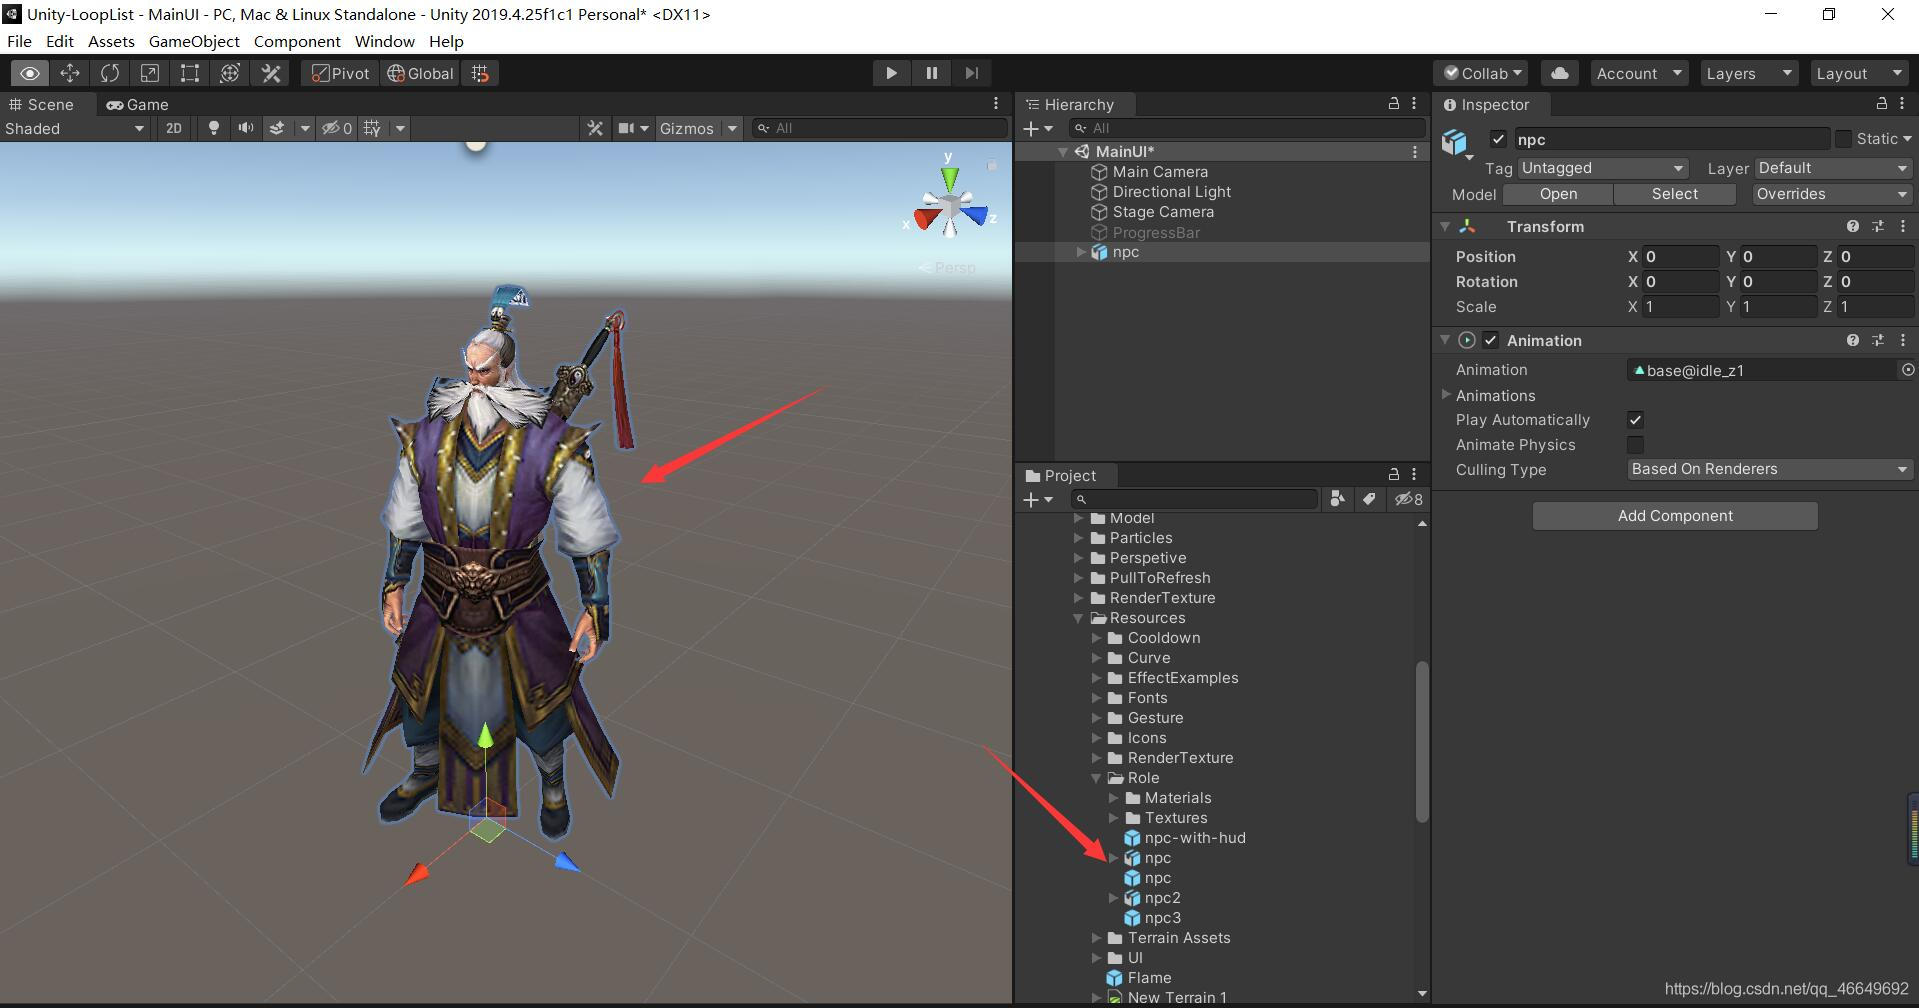Open the GameObject menu
The width and height of the screenshot is (1919, 1008).
(x=194, y=41)
